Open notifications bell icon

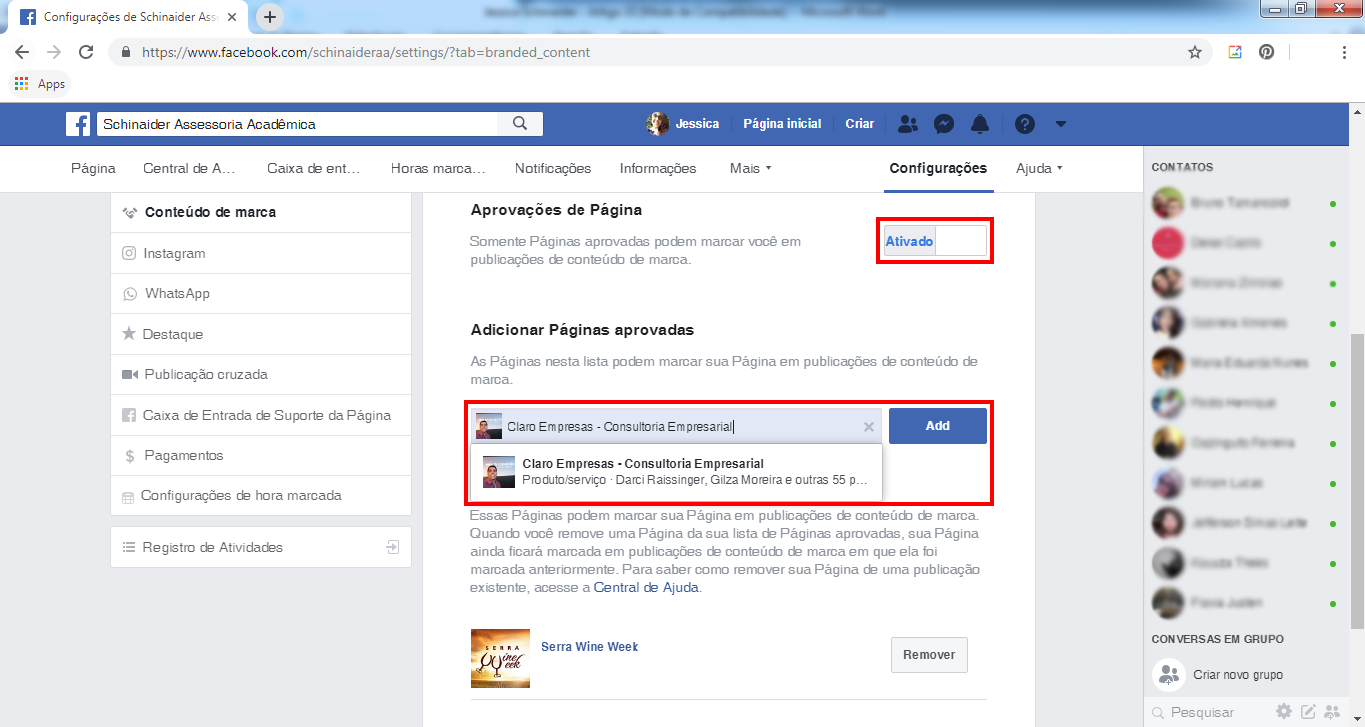[980, 124]
